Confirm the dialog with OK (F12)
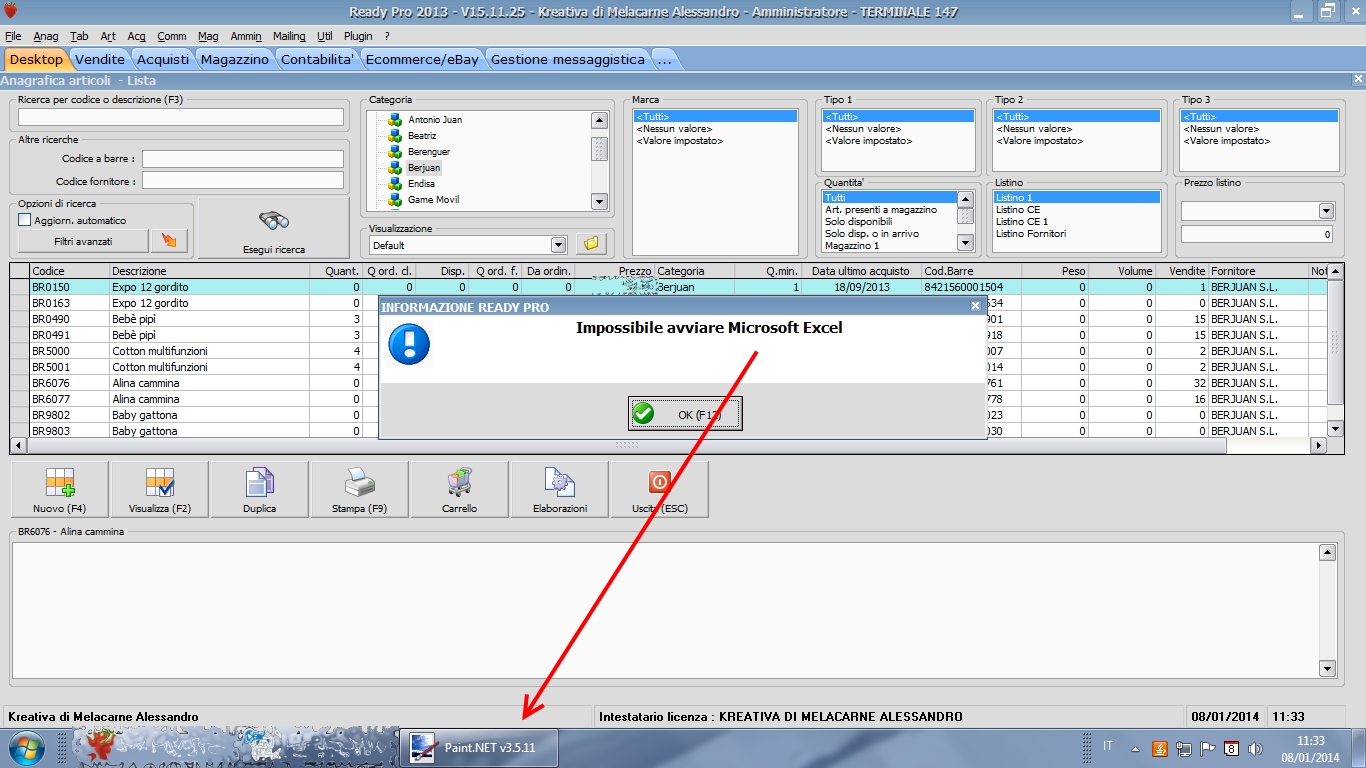This screenshot has width=1366, height=768. click(x=685, y=413)
